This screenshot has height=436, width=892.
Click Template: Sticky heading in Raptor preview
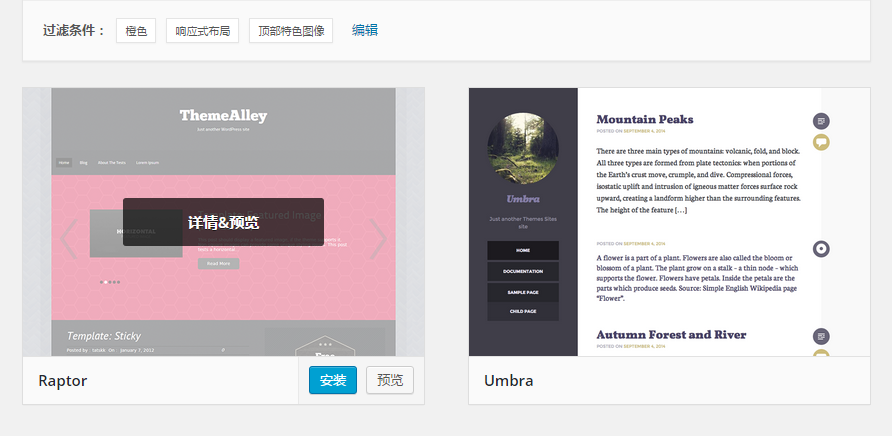pyautogui.click(x=104, y=336)
